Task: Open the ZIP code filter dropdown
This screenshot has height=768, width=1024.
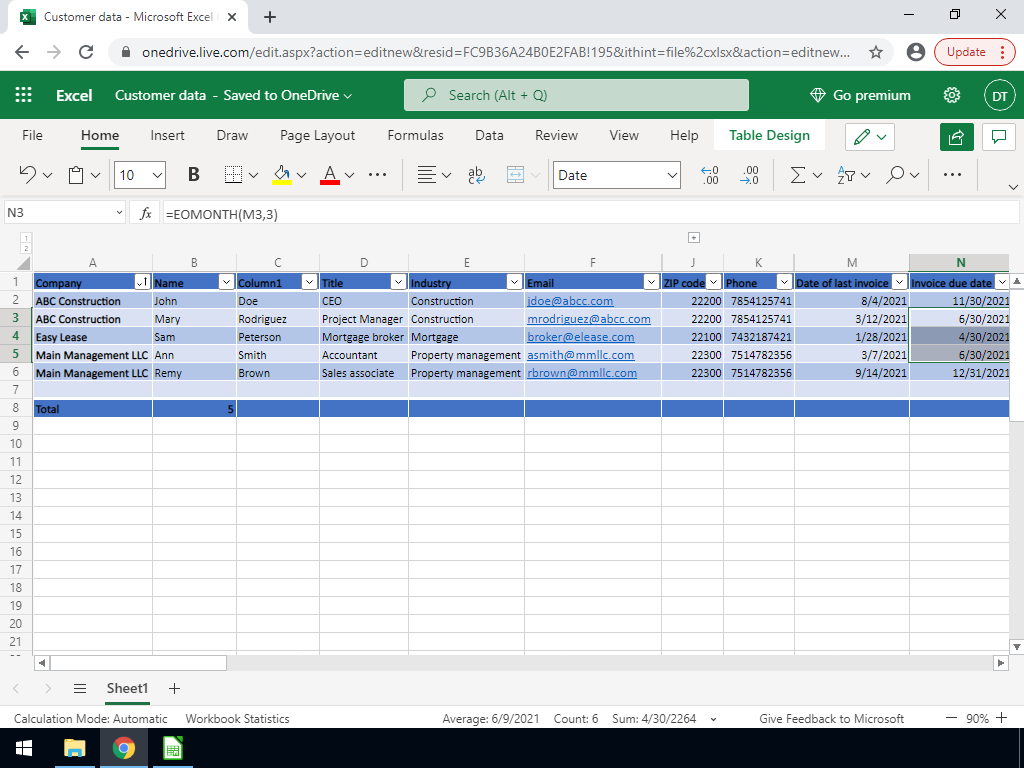Action: point(713,281)
